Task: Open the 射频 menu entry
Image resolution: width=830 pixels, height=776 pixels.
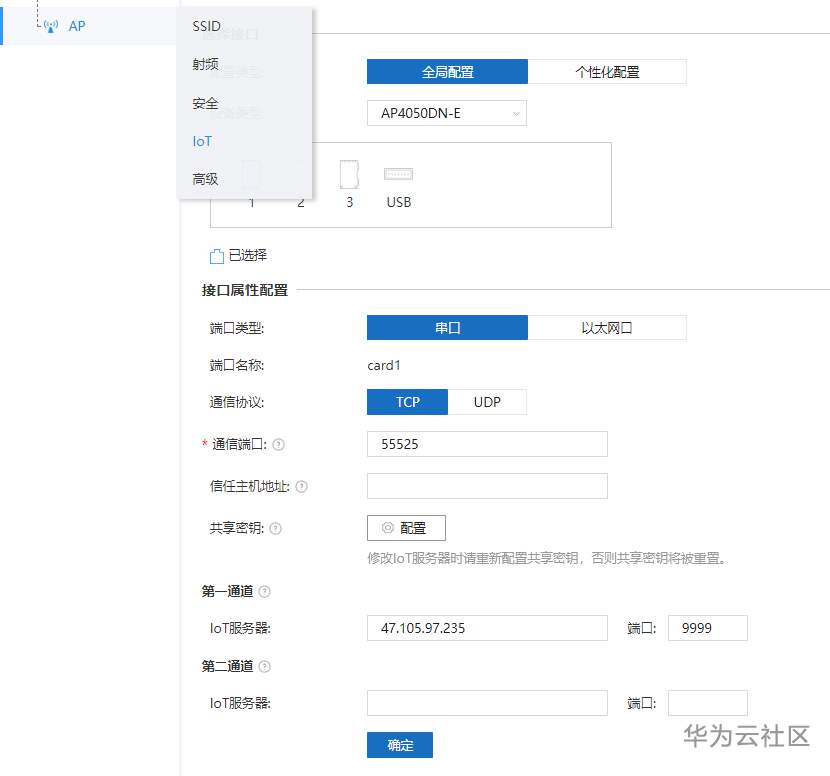Action: [x=205, y=64]
